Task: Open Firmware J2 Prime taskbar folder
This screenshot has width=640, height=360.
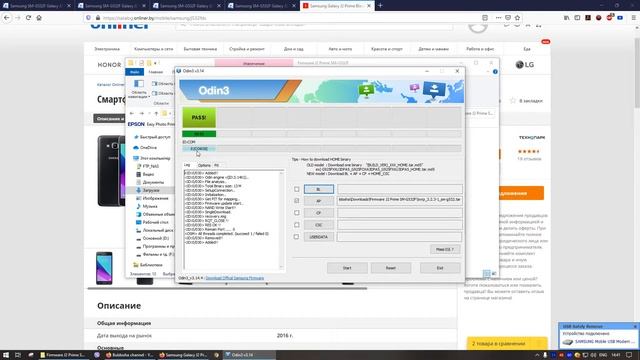Action: [62, 355]
